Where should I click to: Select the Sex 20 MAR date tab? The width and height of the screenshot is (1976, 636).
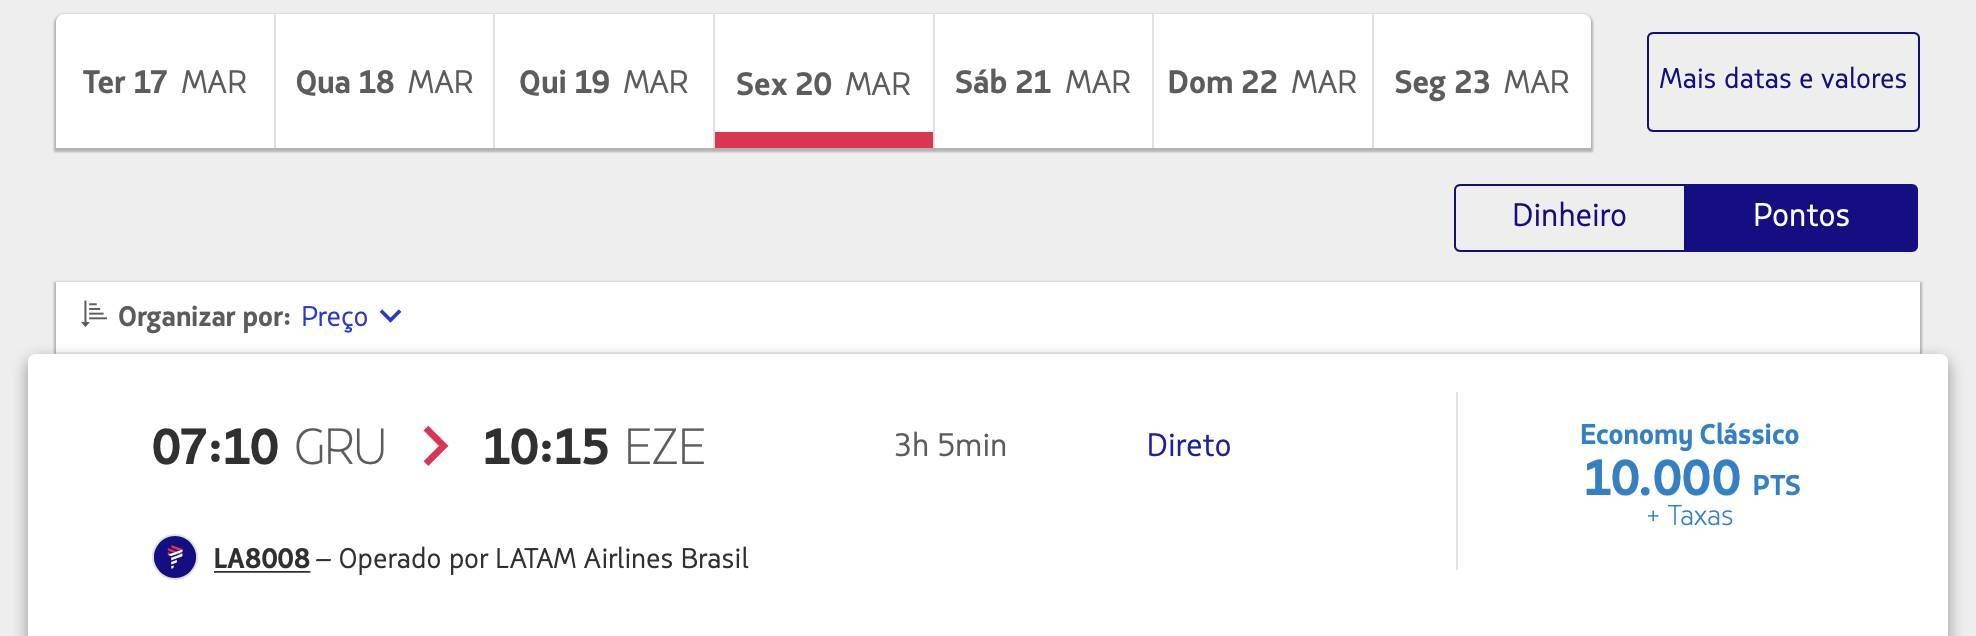pos(824,82)
